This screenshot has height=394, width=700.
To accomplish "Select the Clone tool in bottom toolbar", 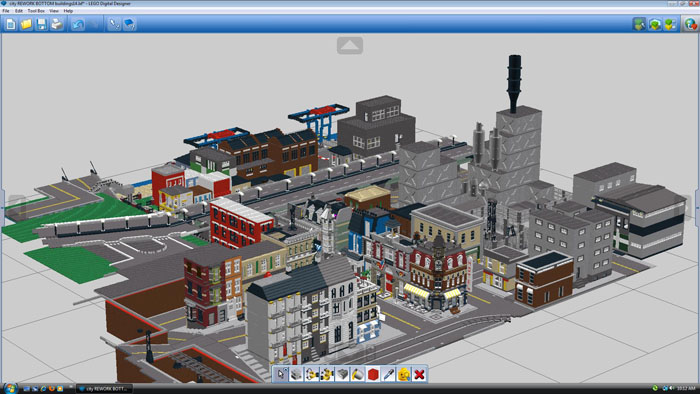I will 296,374.
